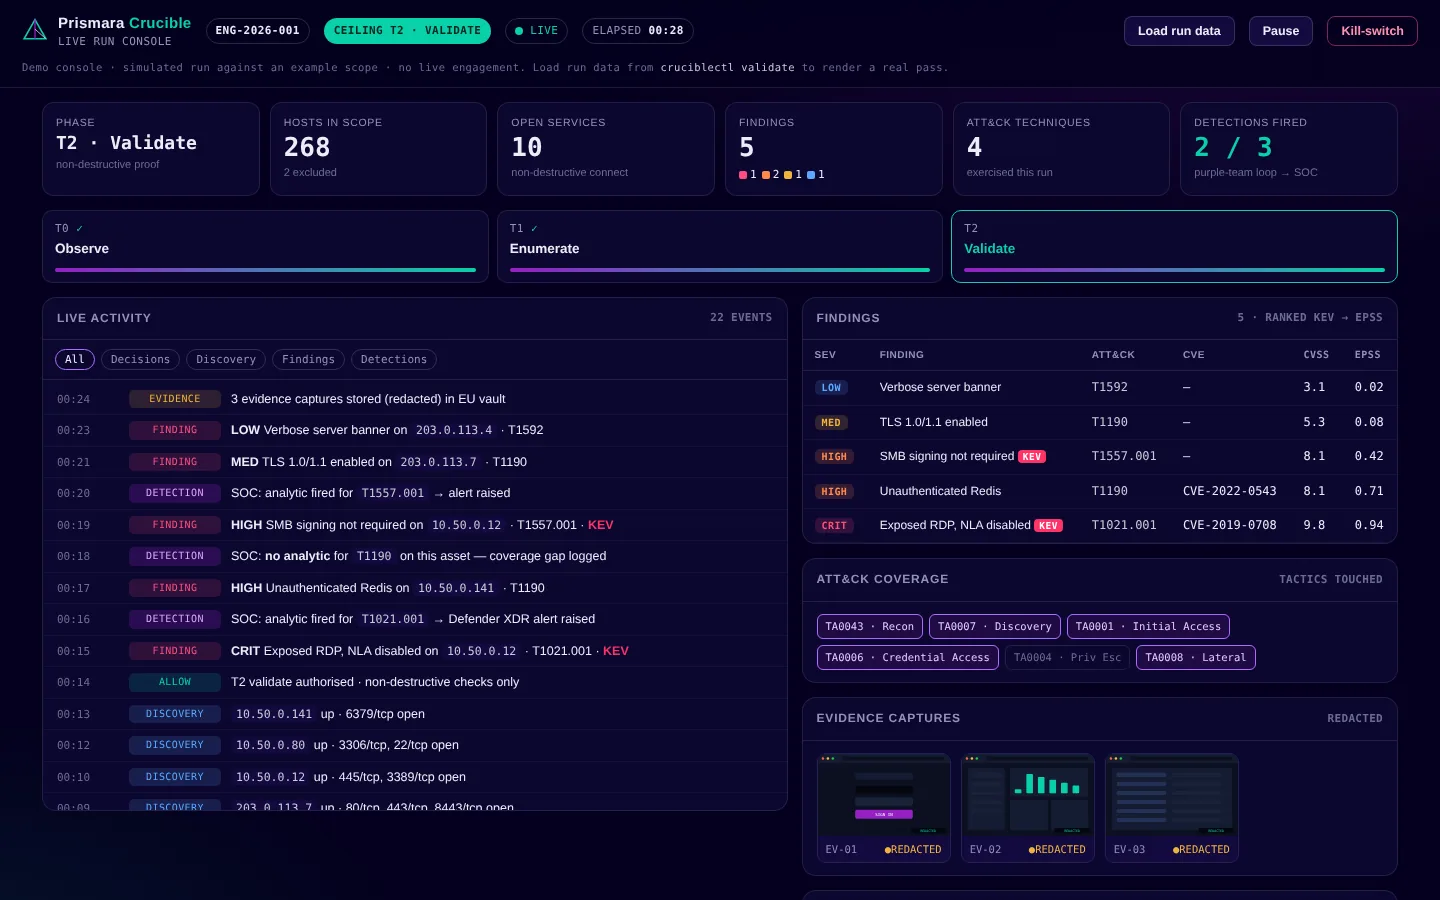Toggle the TA0001 · Initial Access chip
Screen dimensions: 1440x900
1148,627
